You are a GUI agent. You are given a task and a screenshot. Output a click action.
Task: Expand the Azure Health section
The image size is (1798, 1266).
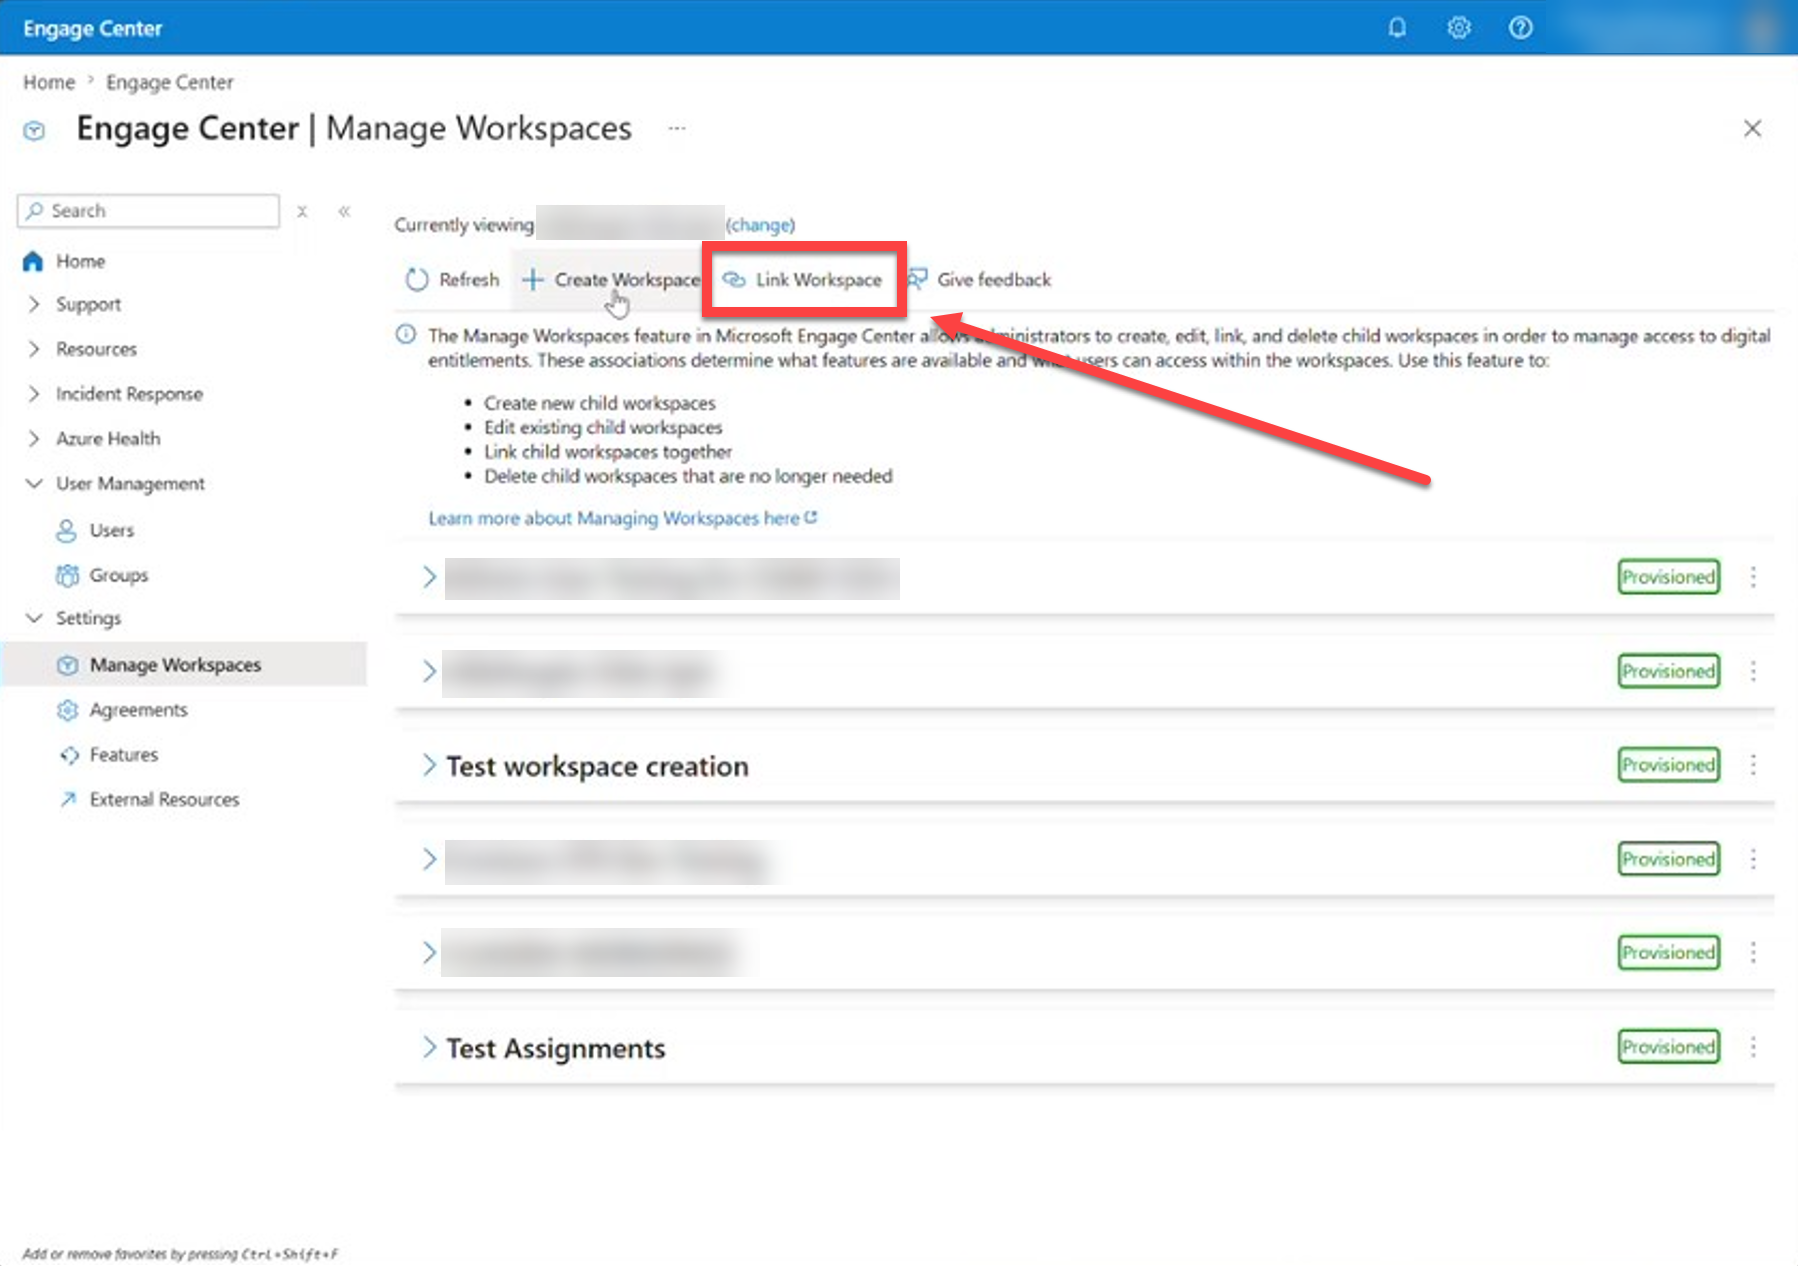[34, 439]
